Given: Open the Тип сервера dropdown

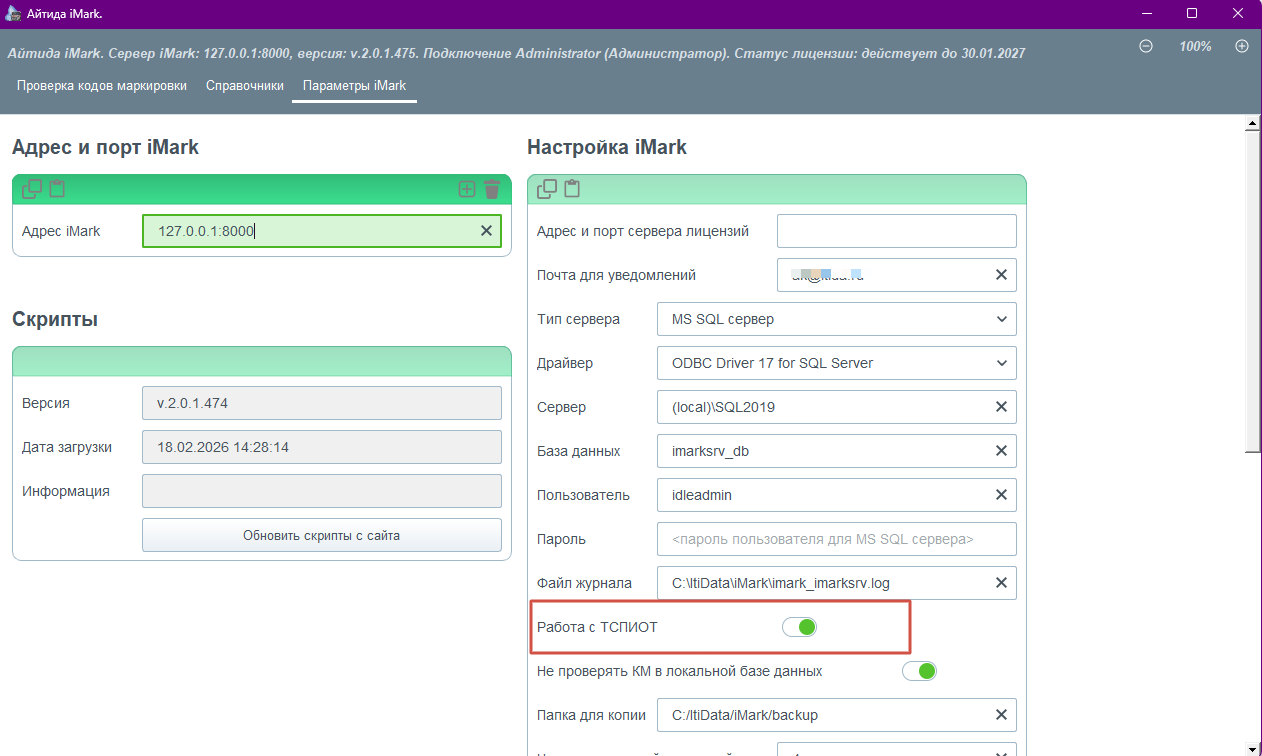Looking at the screenshot, I should coord(836,319).
